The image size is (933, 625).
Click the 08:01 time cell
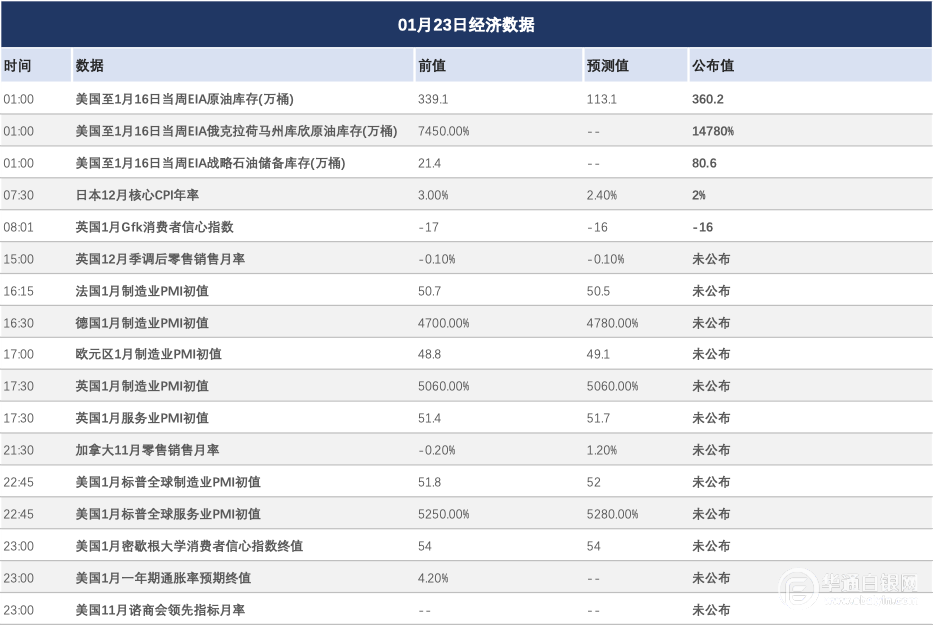[x=18, y=227]
